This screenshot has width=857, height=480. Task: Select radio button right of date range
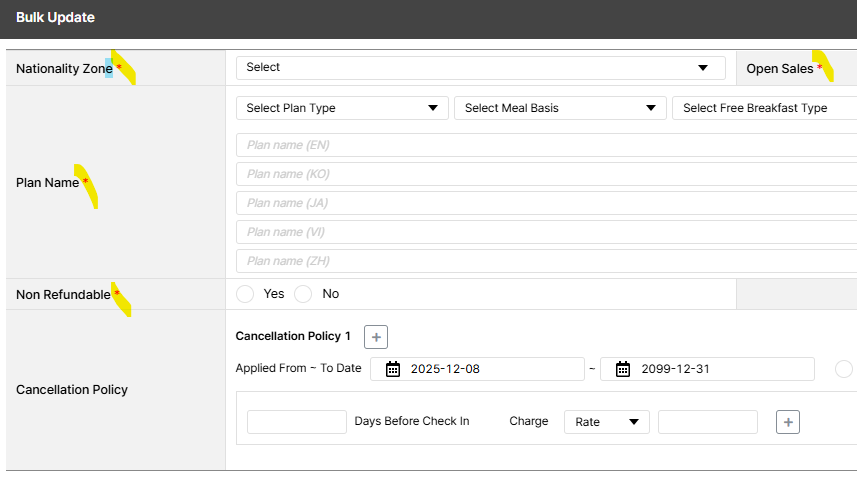click(x=844, y=369)
